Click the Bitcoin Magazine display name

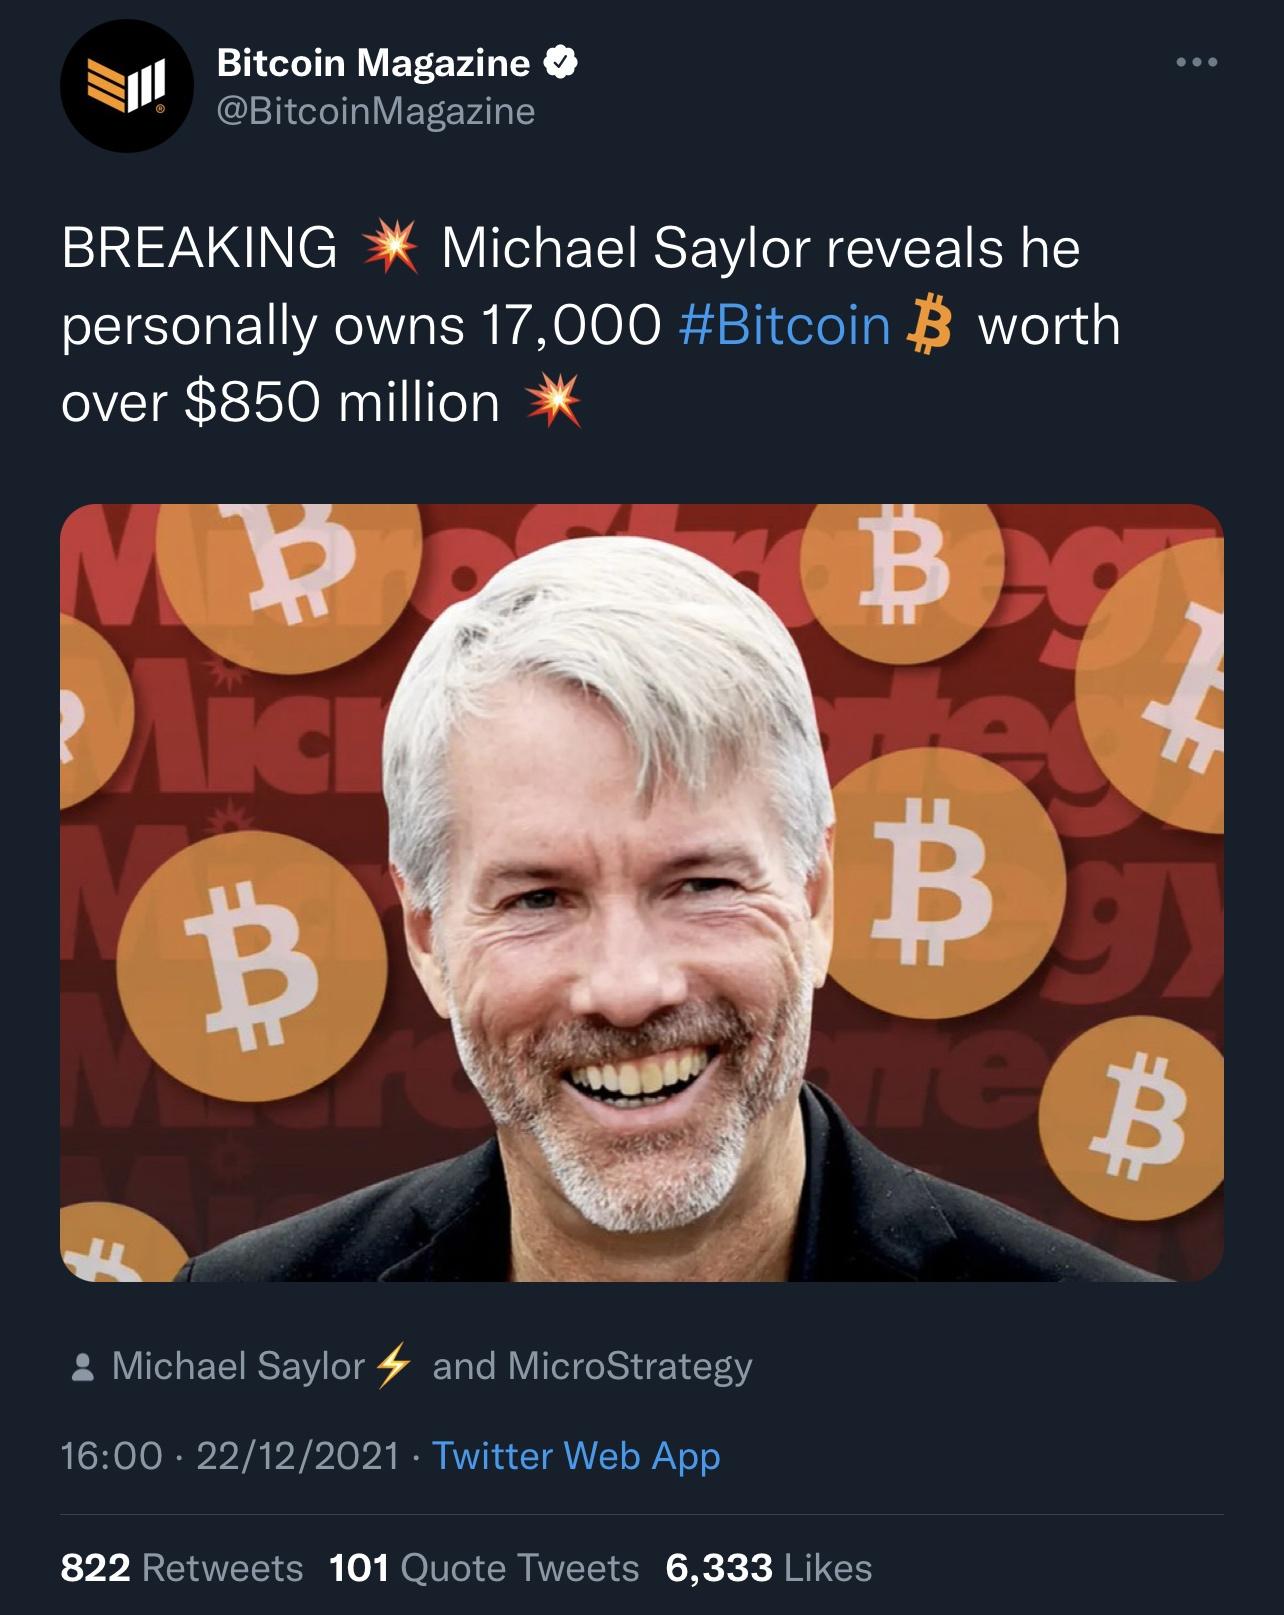coord(373,64)
